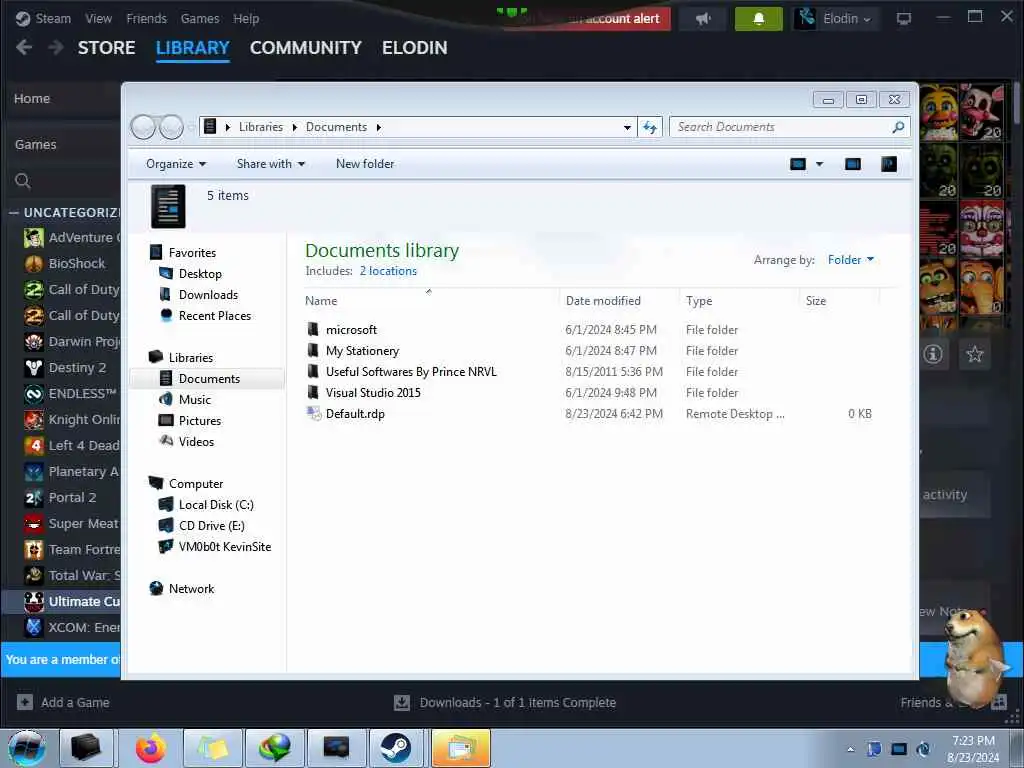The height and width of the screenshot is (768, 1024).
Task: Open the Help menu in Steam
Action: [x=246, y=18]
